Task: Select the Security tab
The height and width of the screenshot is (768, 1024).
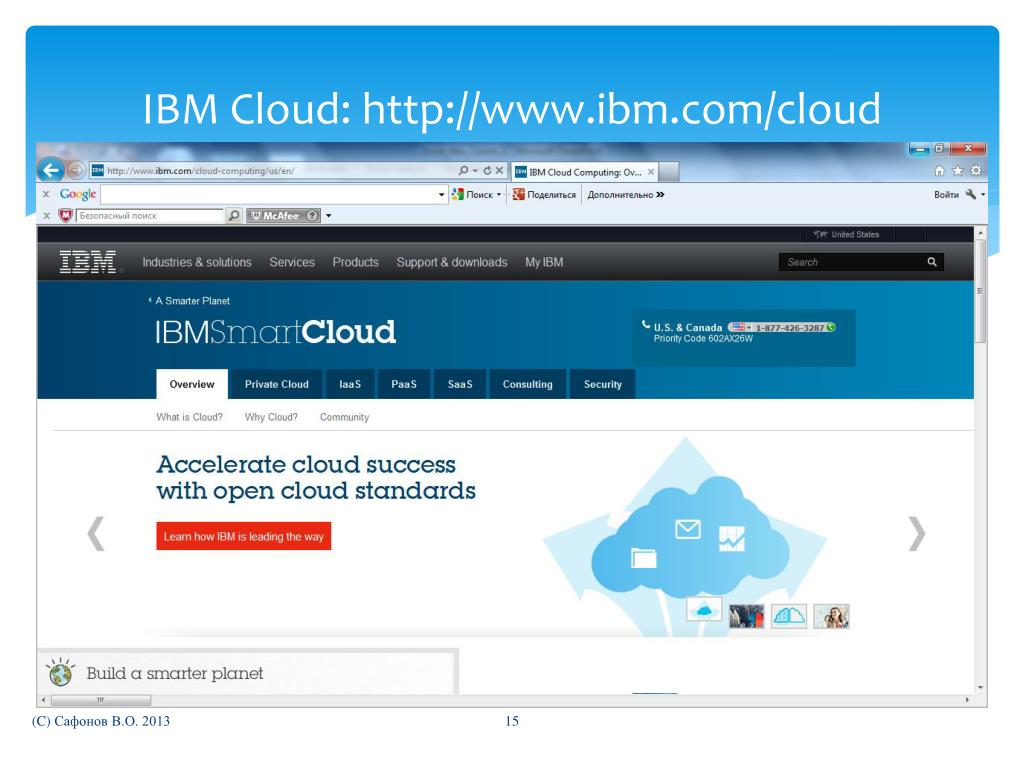Action: click(x=603, y=384)
